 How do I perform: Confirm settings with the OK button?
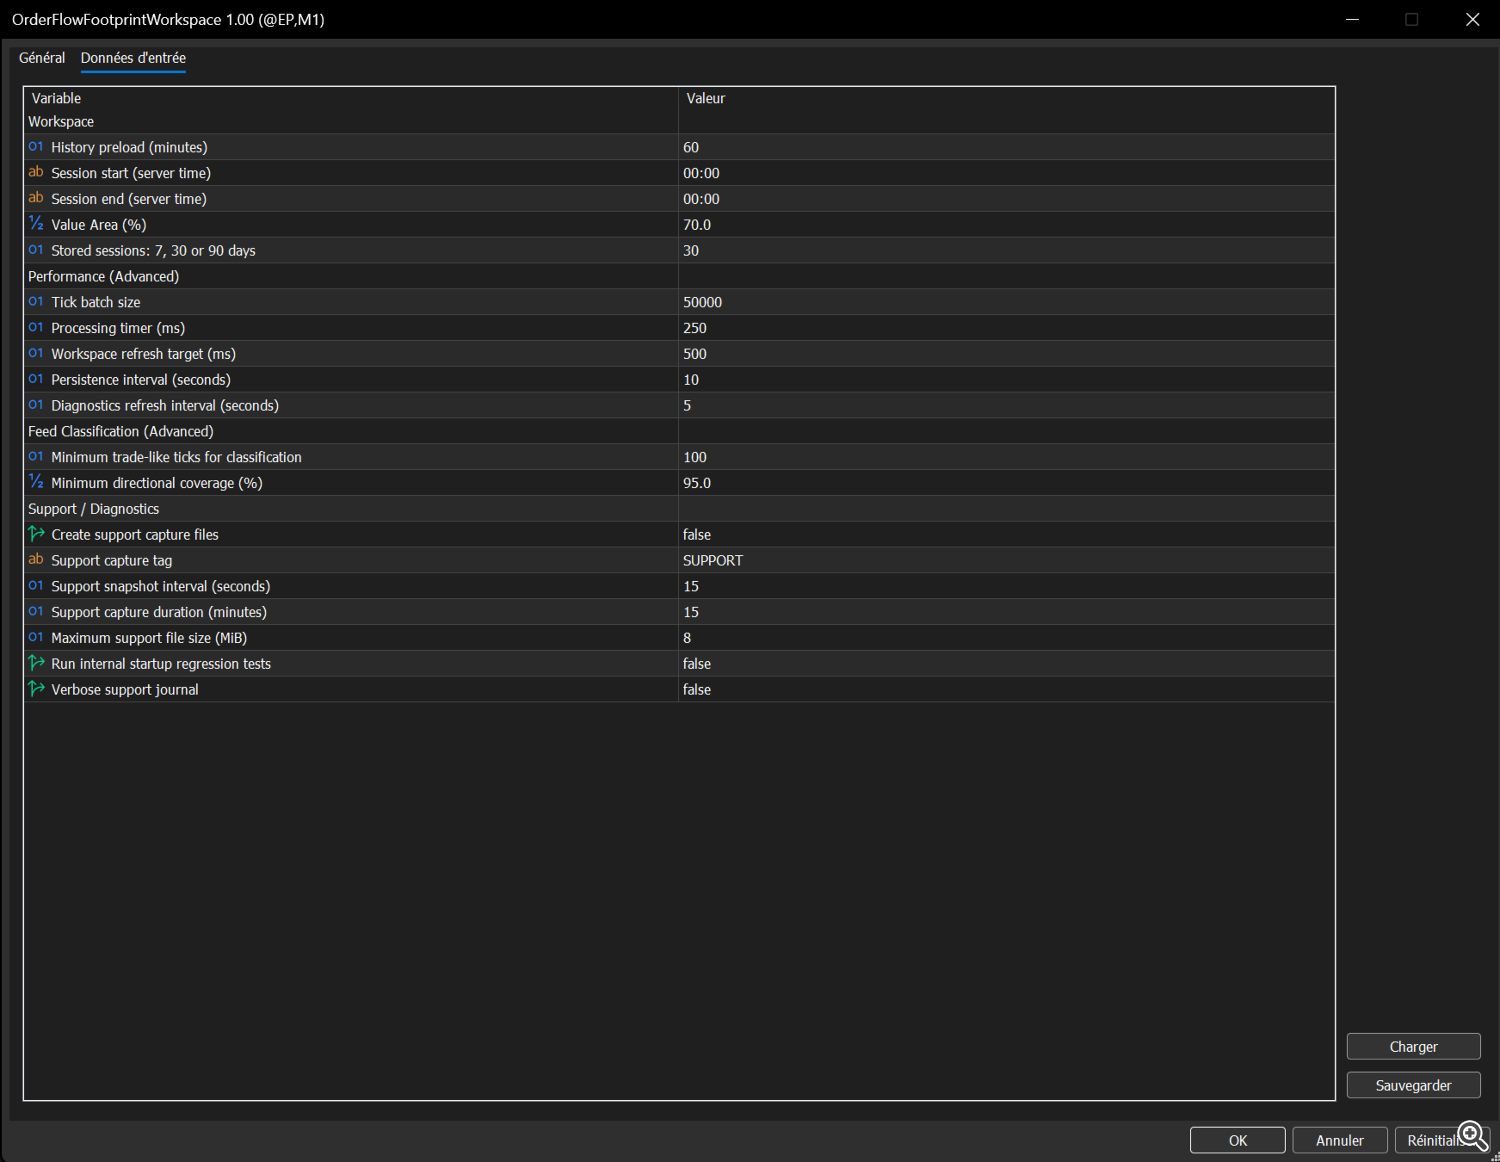click(1238, 1141)
